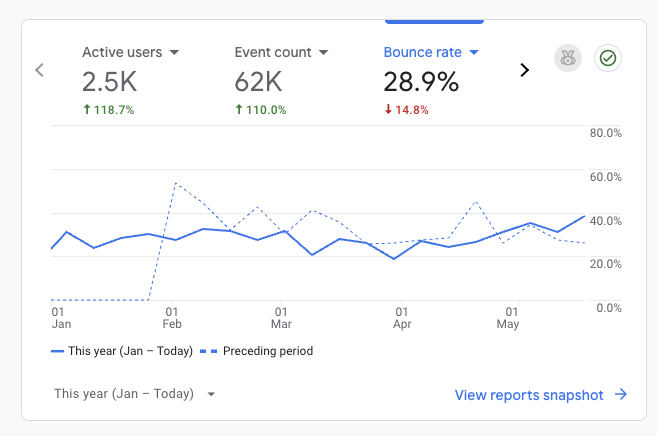Image resolution: width=657 pixels, height=436 pixels.
Task: Click the 01 Apr label on the chart axis
Action: [x=402, y=318]
